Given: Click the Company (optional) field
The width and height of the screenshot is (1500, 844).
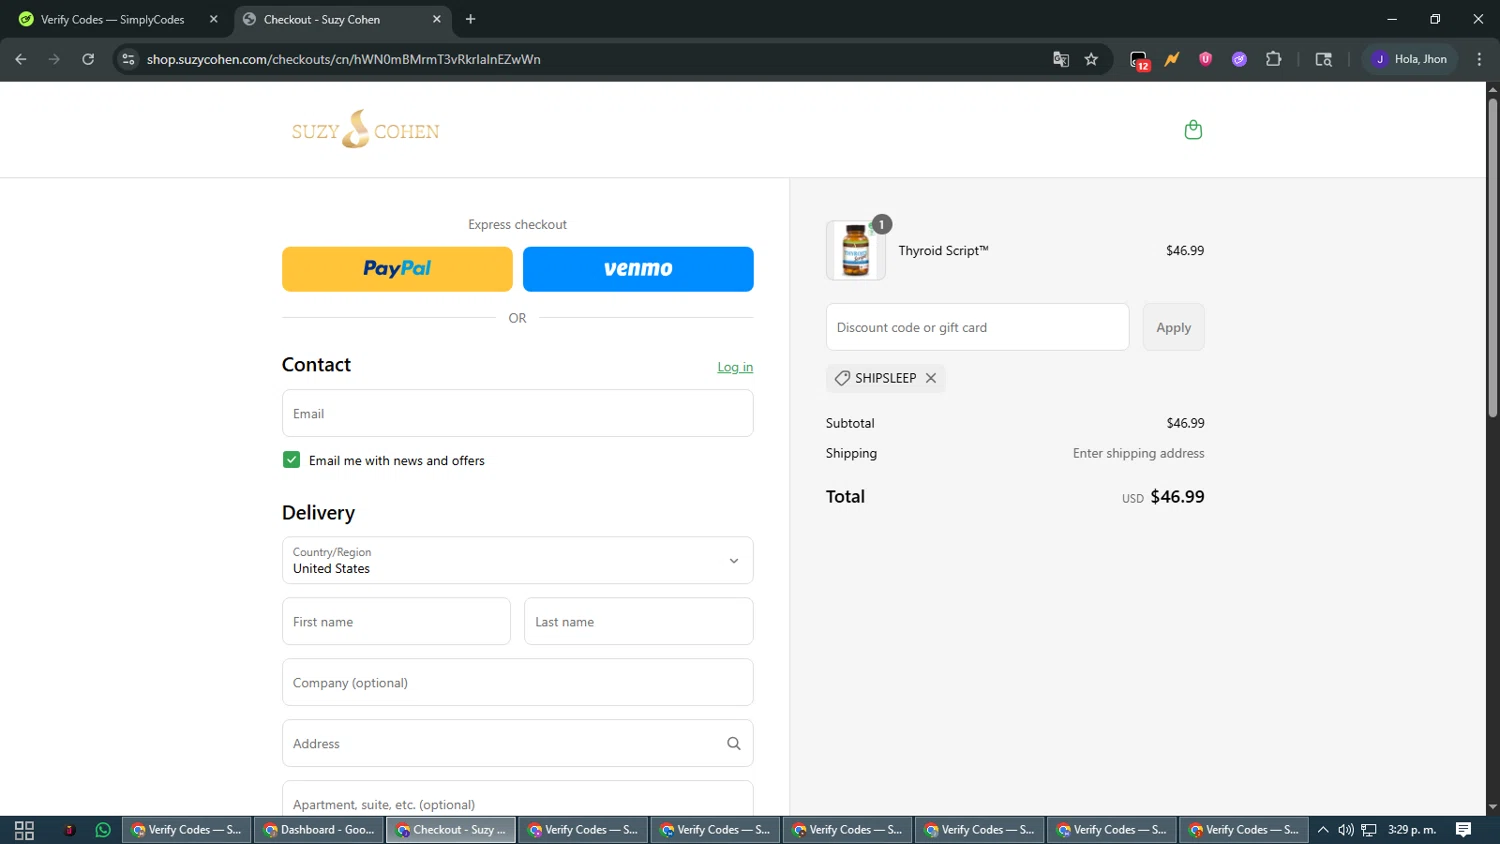Looking at the screenshot, I should (517, 682).
